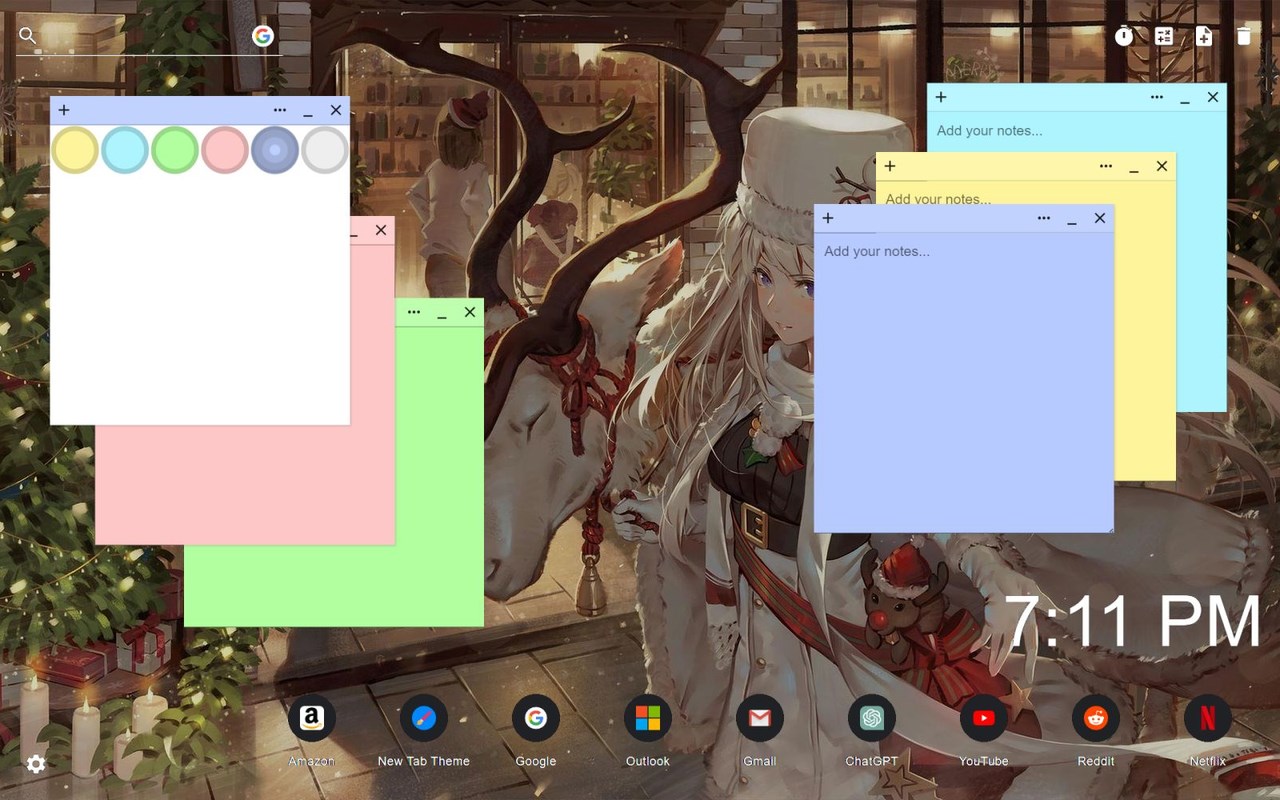This screenshot has height=800, width=1280.
Task: Create a new sticky note from top toolbar
Action: coord(1204,36)
